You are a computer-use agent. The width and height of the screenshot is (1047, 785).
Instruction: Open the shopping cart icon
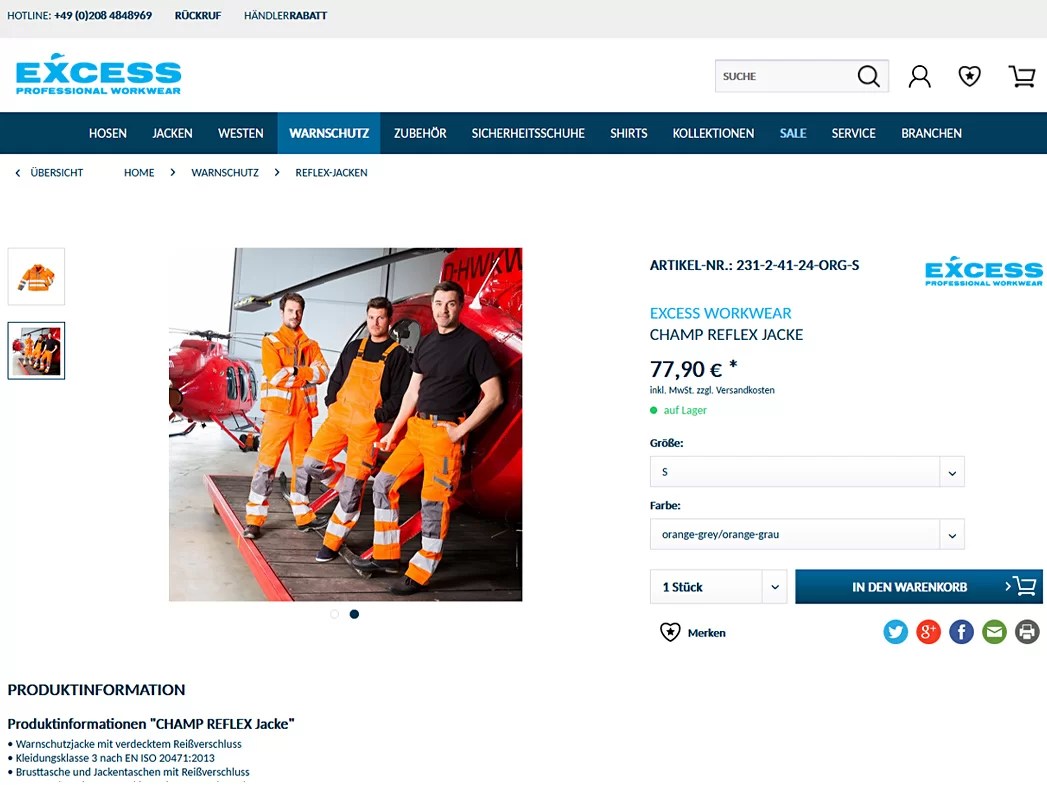(x=1021, y=76)
